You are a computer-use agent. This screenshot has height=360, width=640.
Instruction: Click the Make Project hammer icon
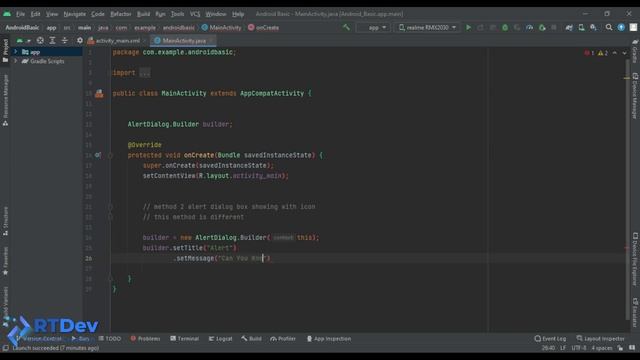coord(346,27)
